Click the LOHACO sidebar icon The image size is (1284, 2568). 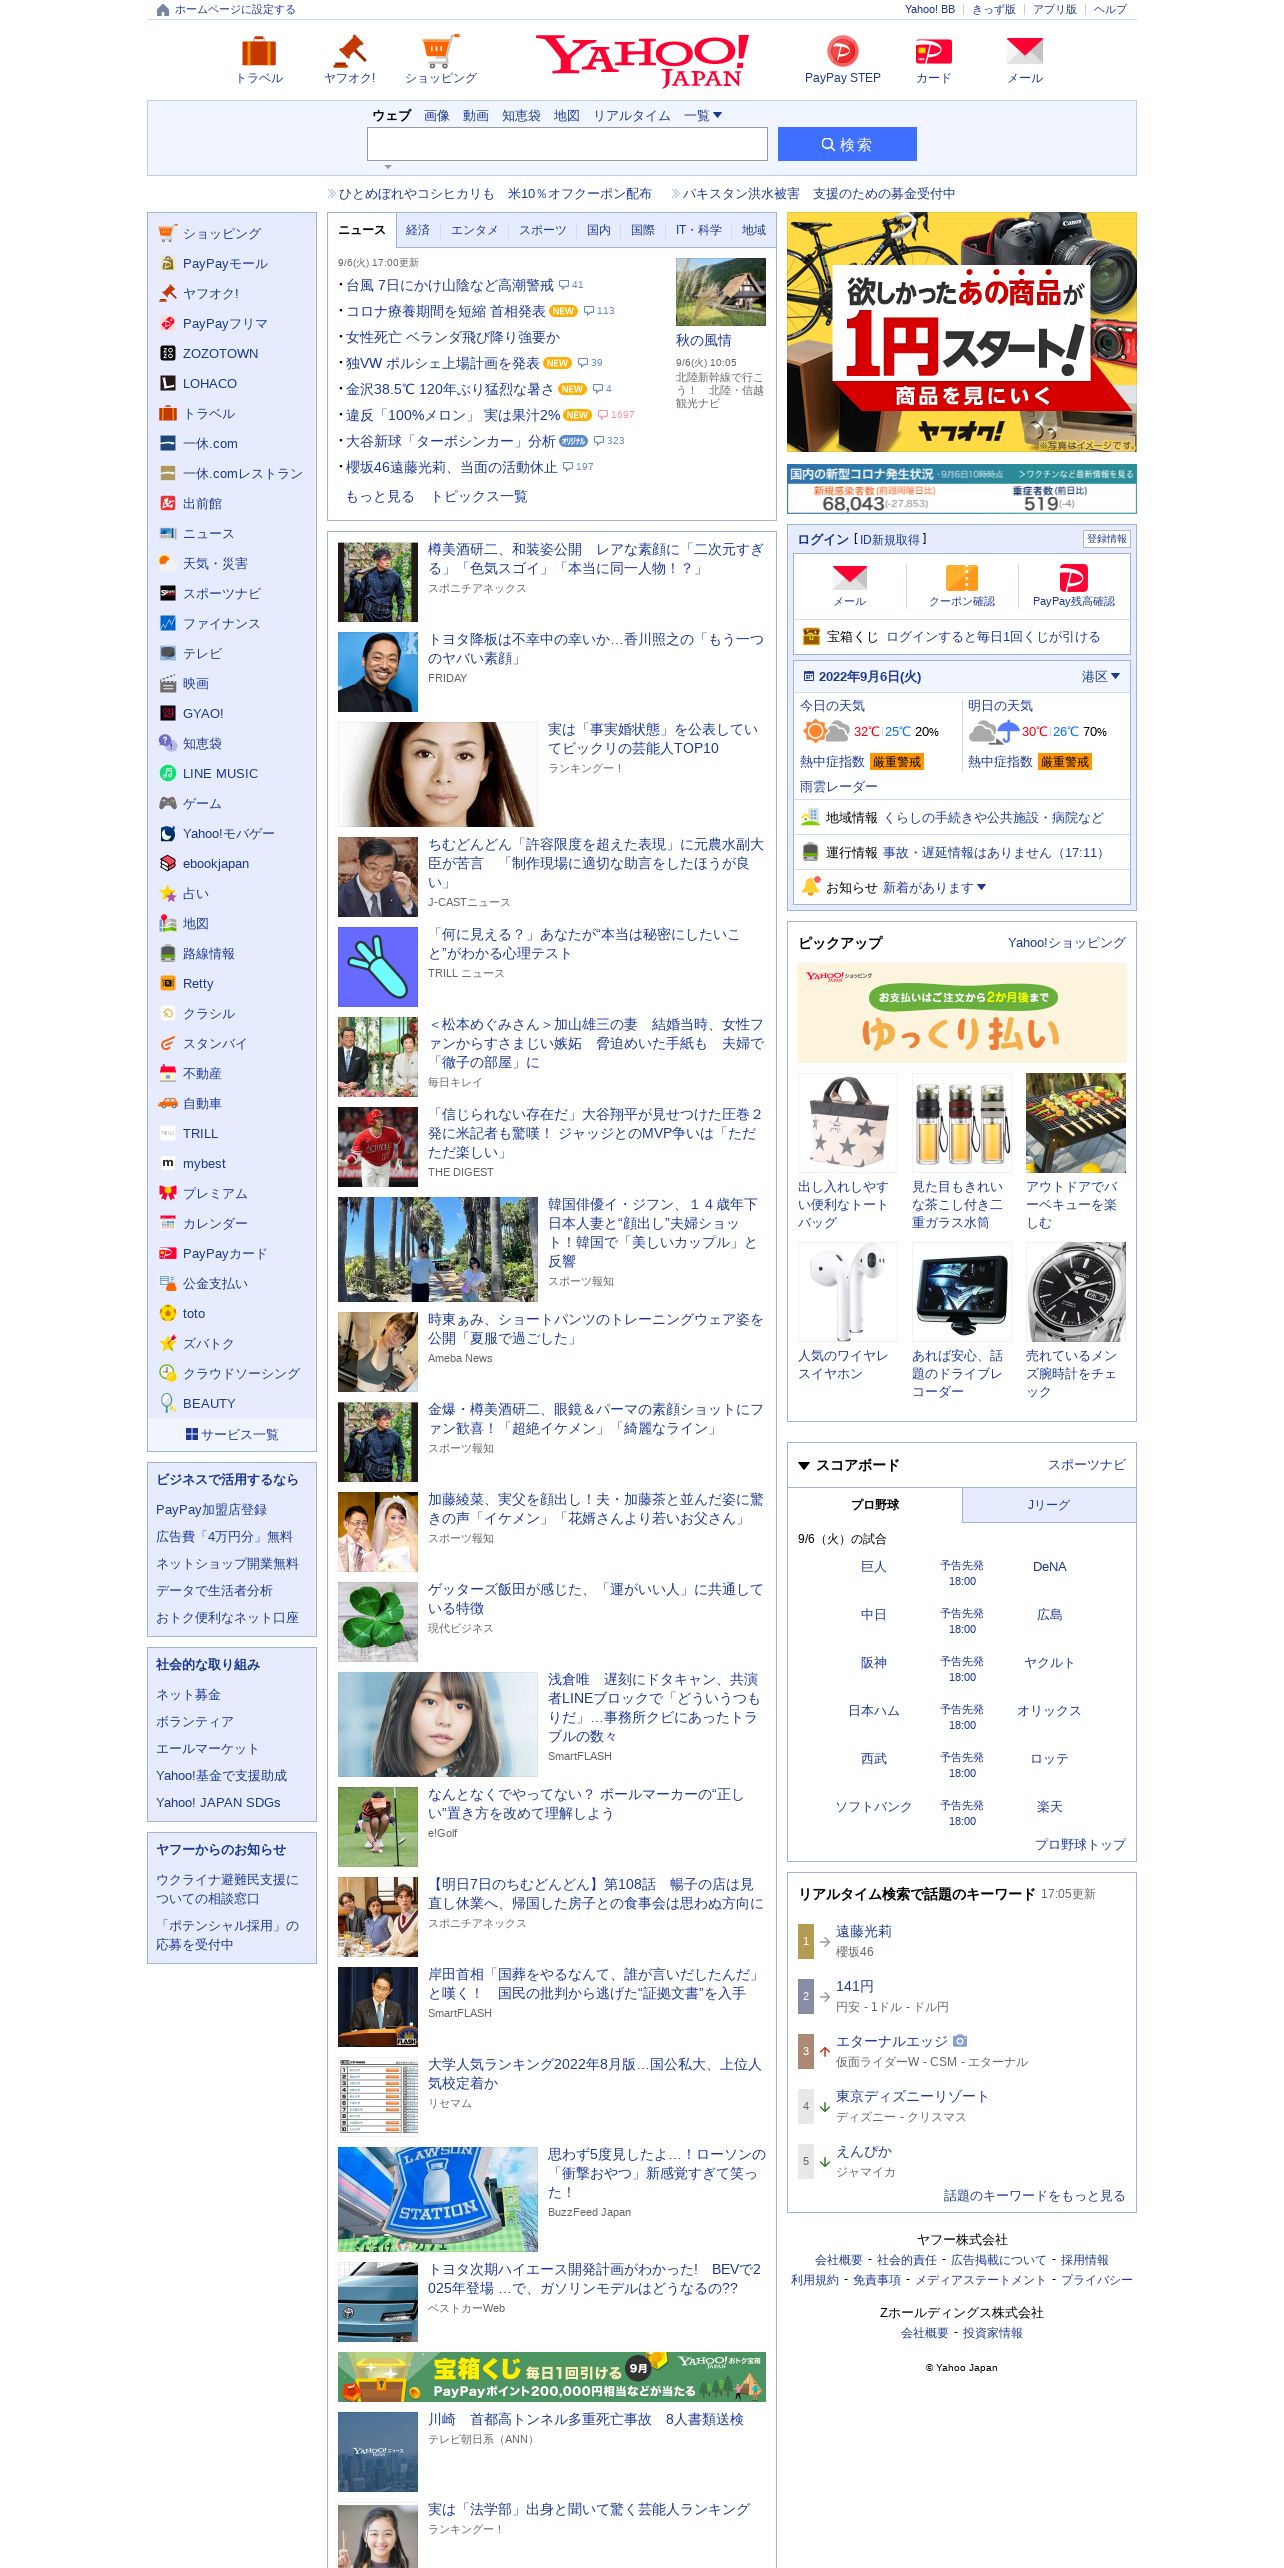coord(168,383)
